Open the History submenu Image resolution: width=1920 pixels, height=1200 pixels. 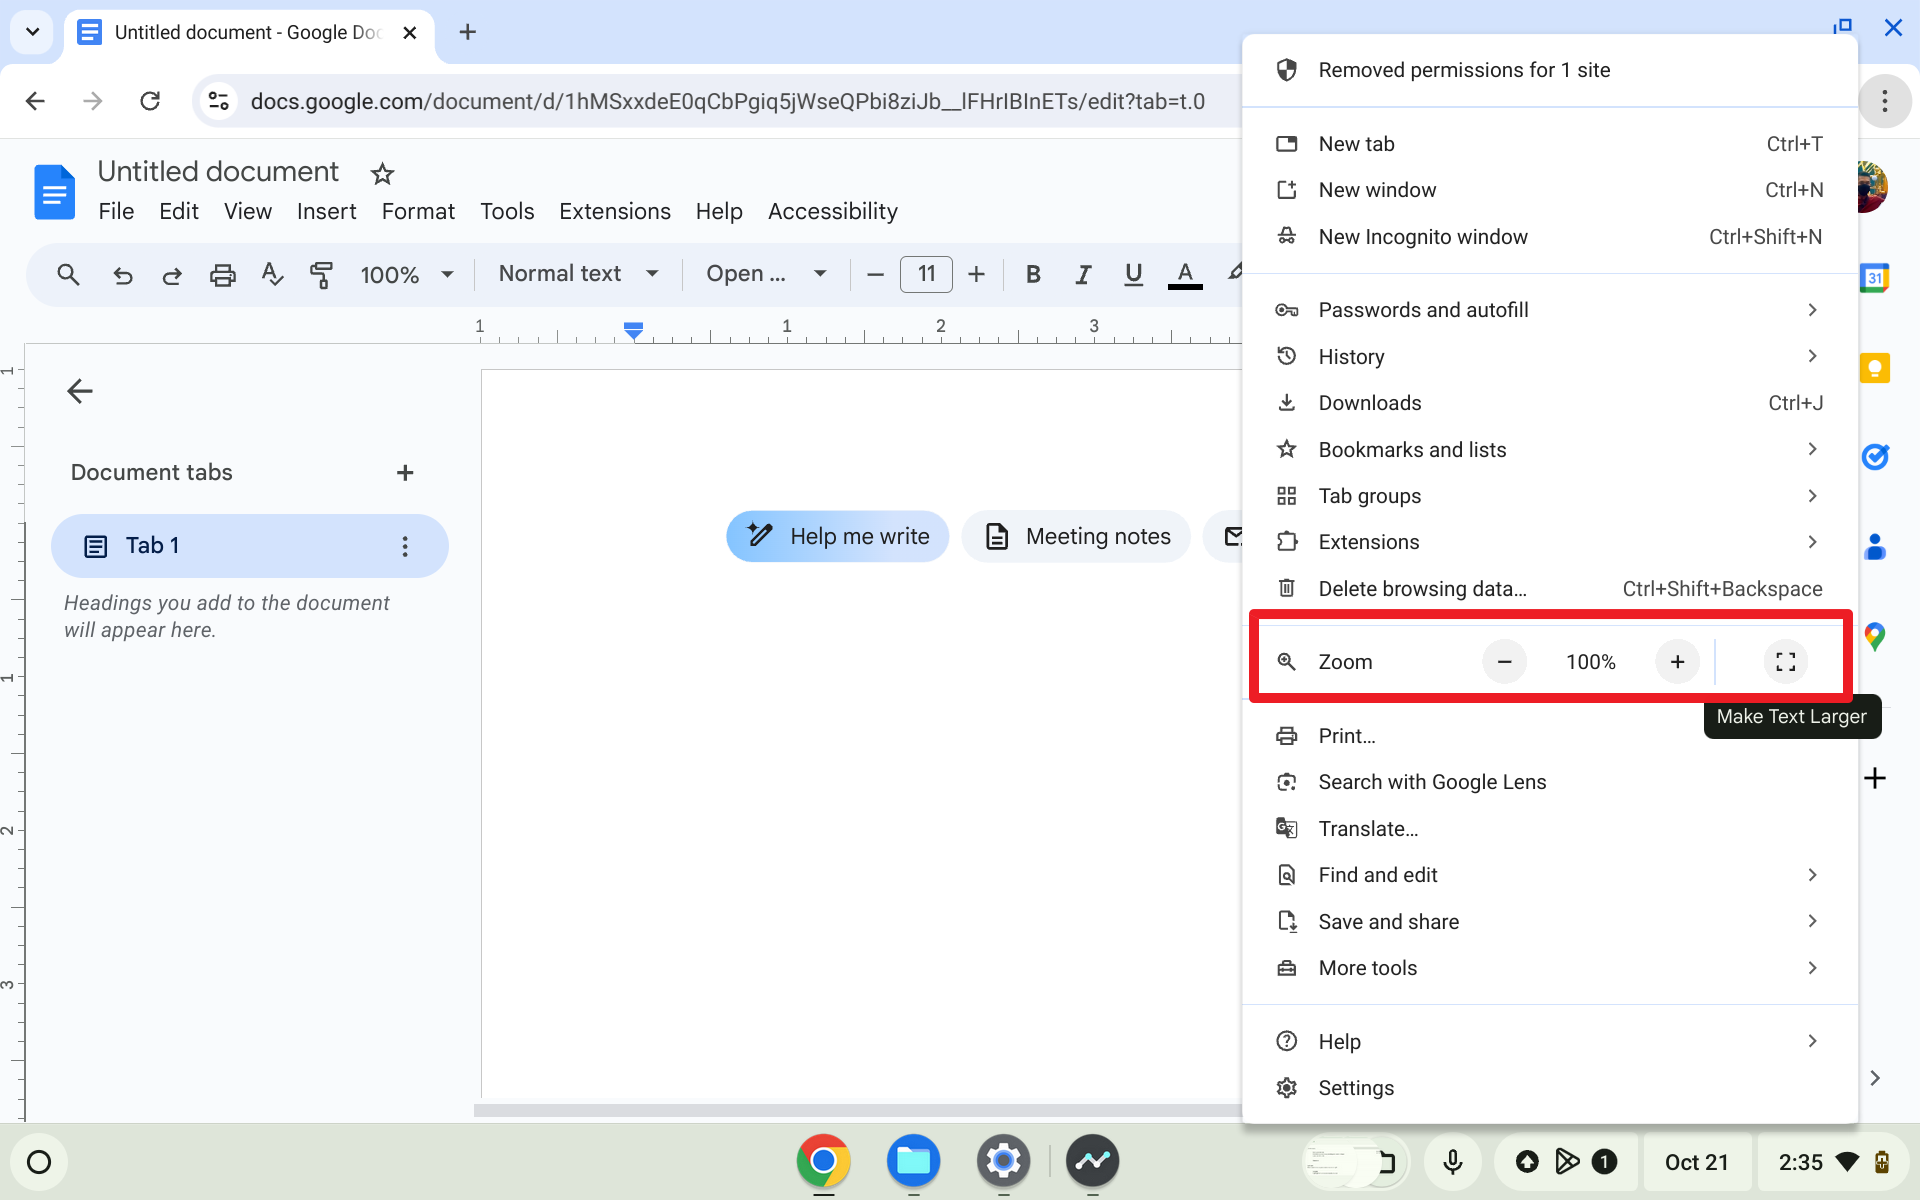coord(1547,355)
